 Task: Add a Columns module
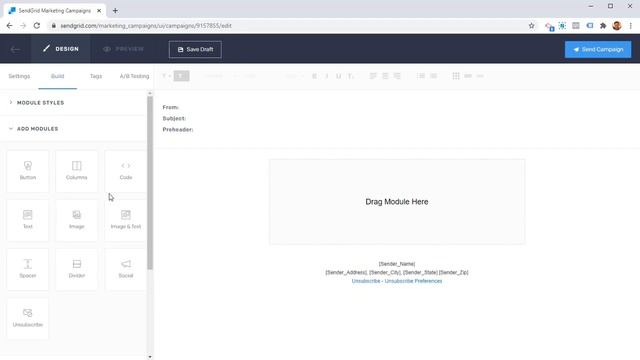pos(77,171)
